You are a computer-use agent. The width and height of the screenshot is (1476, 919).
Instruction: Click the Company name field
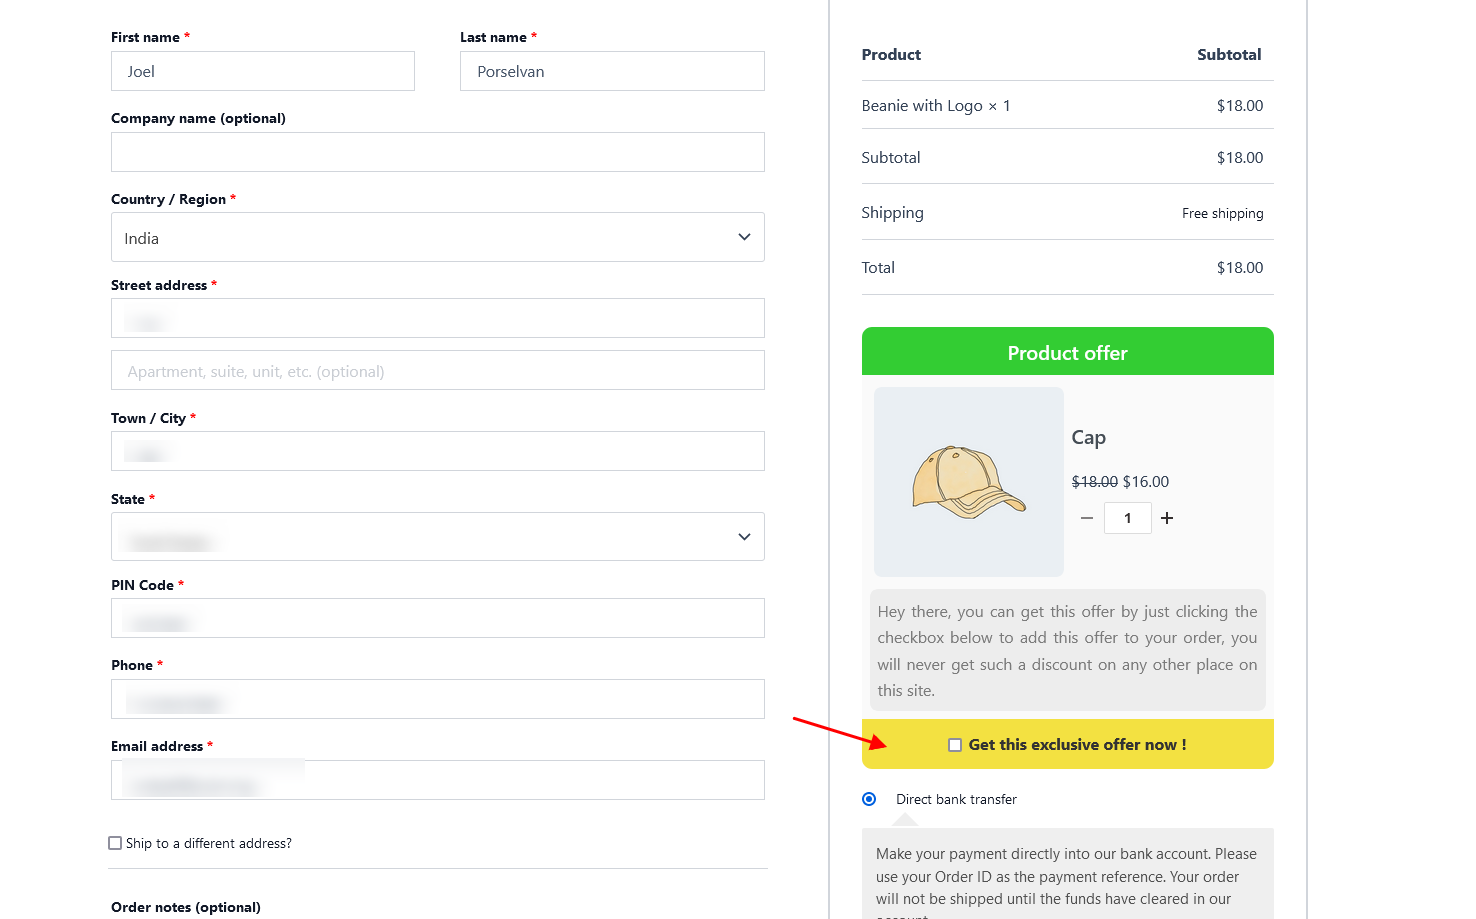[437, 152]
